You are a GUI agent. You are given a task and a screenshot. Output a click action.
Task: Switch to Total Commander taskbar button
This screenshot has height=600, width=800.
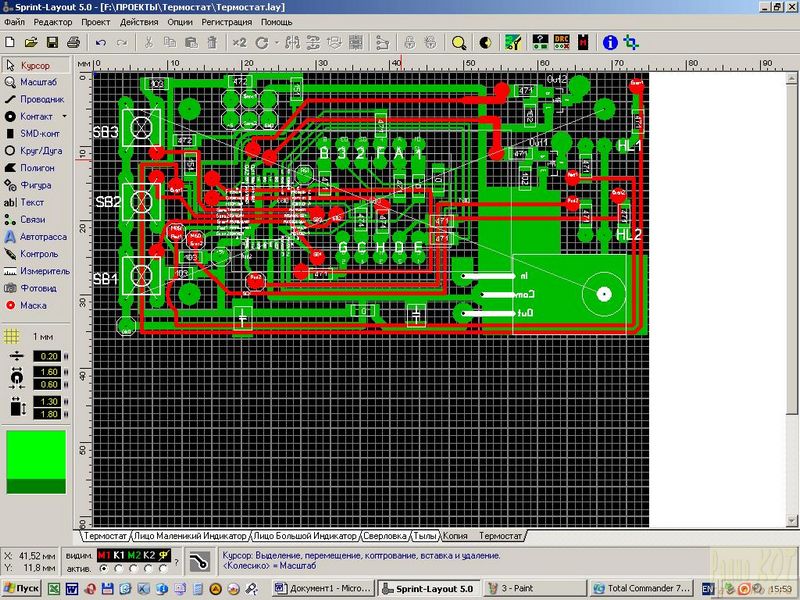(x=642, y=588)
